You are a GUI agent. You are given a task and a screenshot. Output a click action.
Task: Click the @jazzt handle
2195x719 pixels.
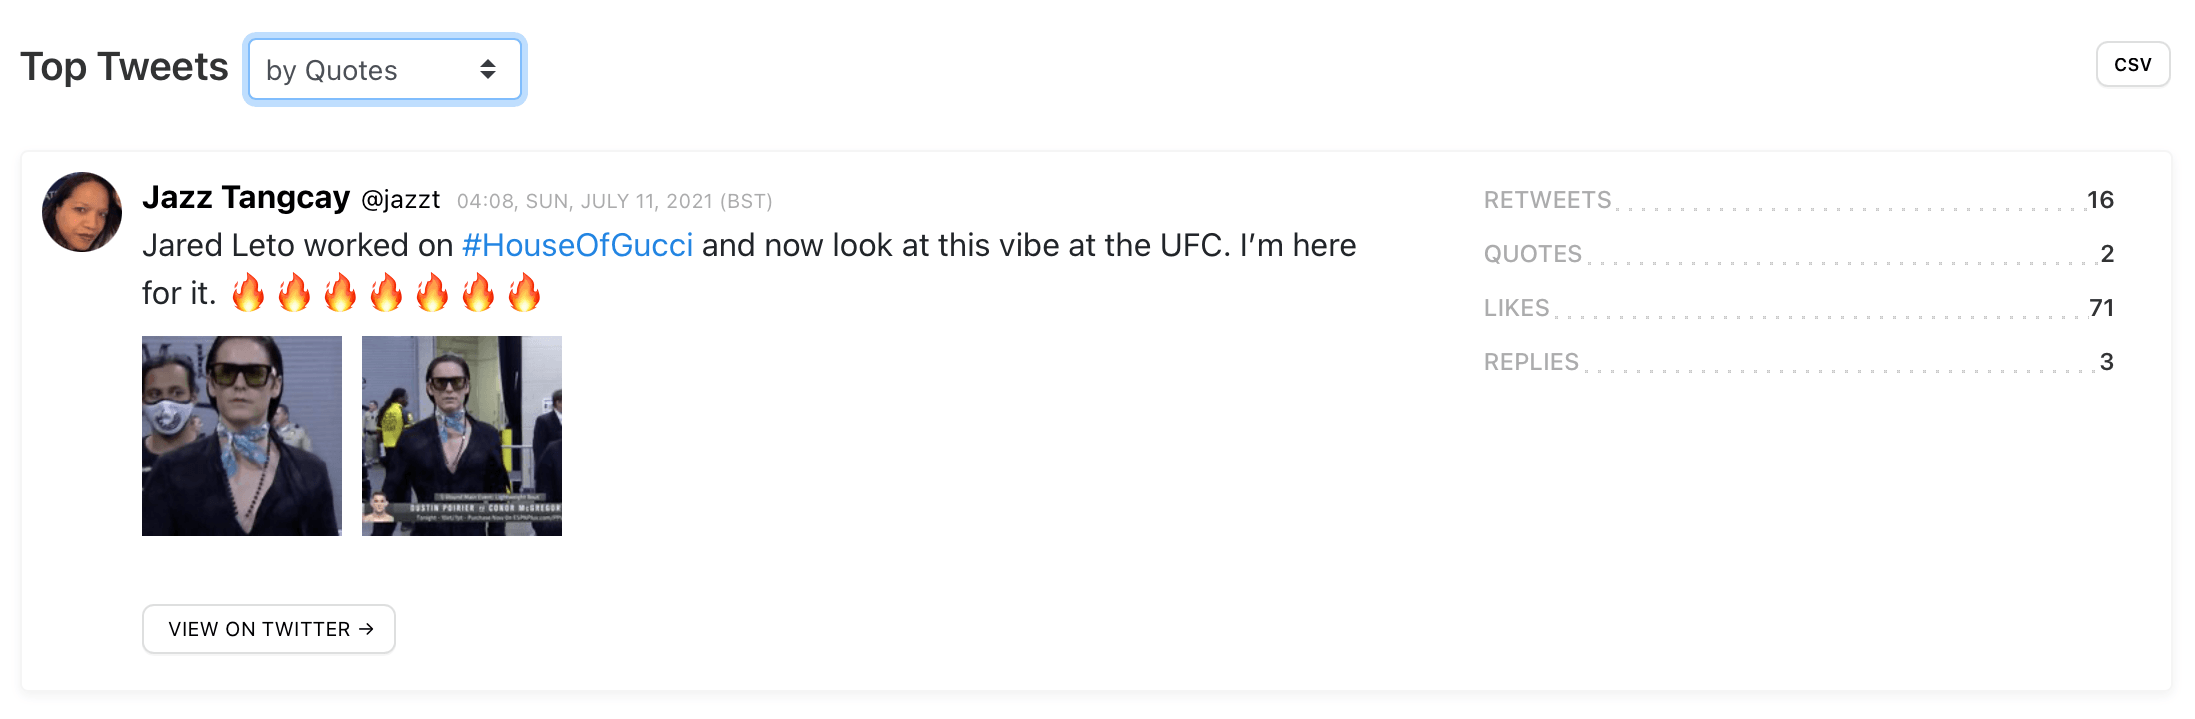[400, 200]
